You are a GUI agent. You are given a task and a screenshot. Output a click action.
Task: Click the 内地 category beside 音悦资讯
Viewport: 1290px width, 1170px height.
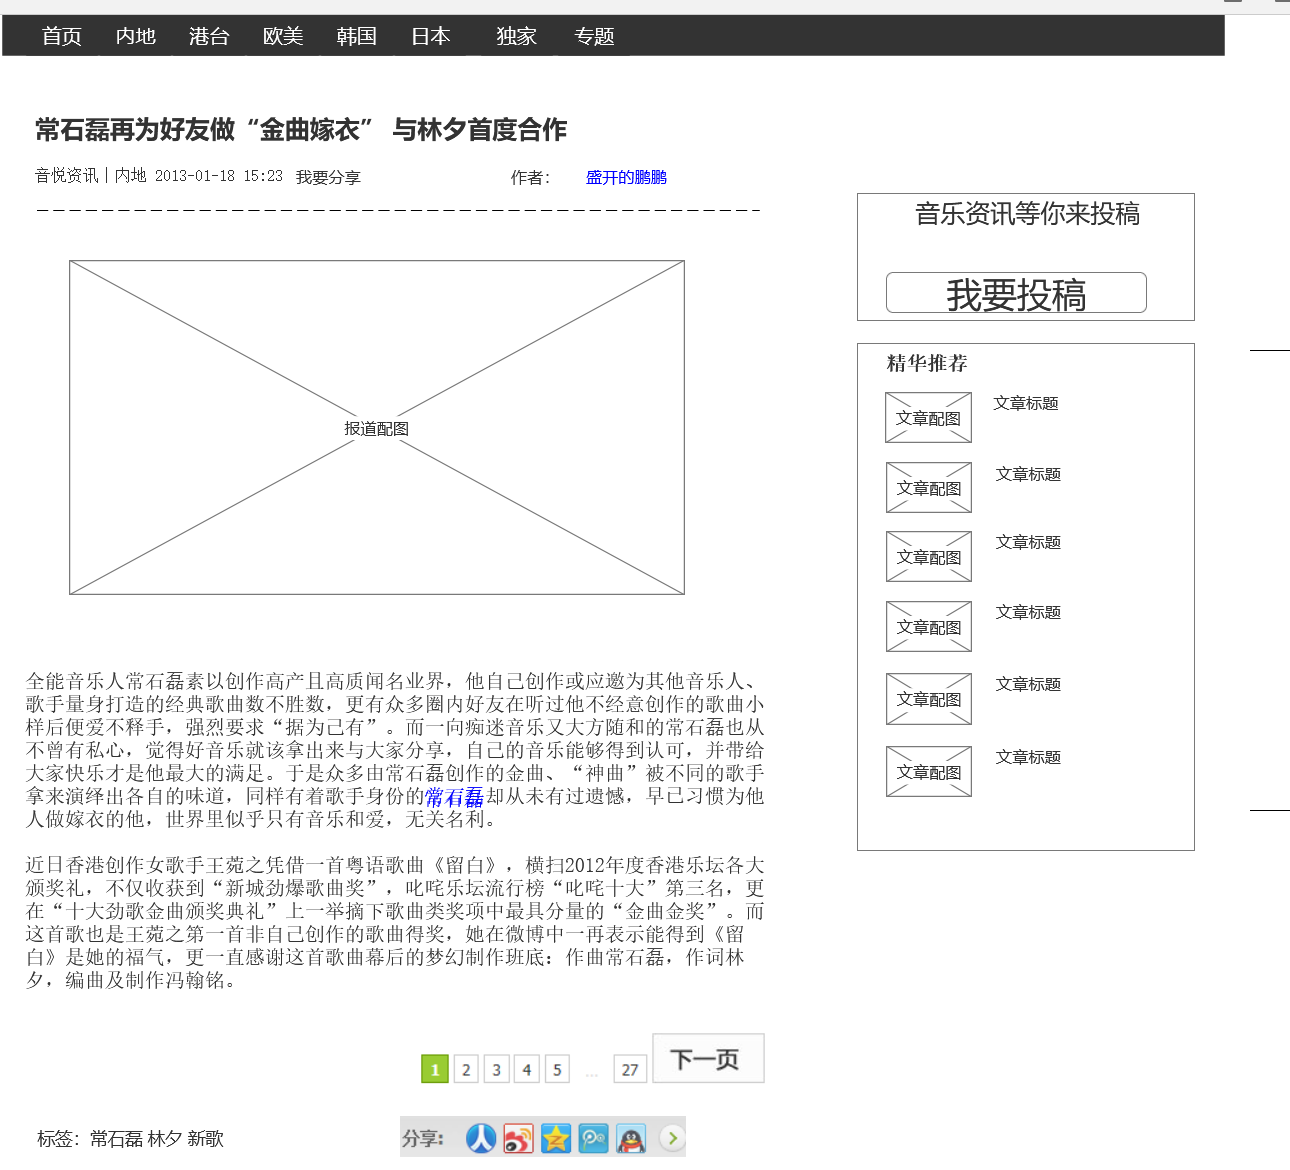pos(131,175)
